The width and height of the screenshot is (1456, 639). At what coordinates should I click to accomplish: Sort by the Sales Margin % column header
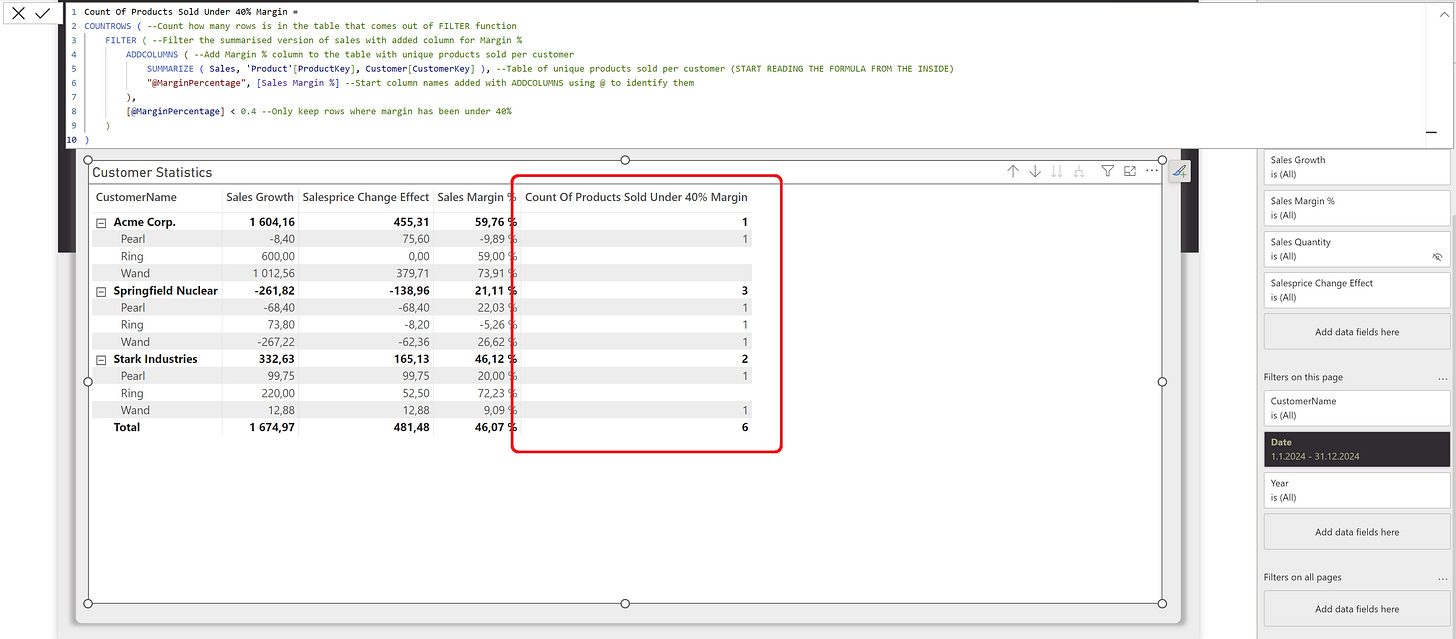click(x=477, y=197)
